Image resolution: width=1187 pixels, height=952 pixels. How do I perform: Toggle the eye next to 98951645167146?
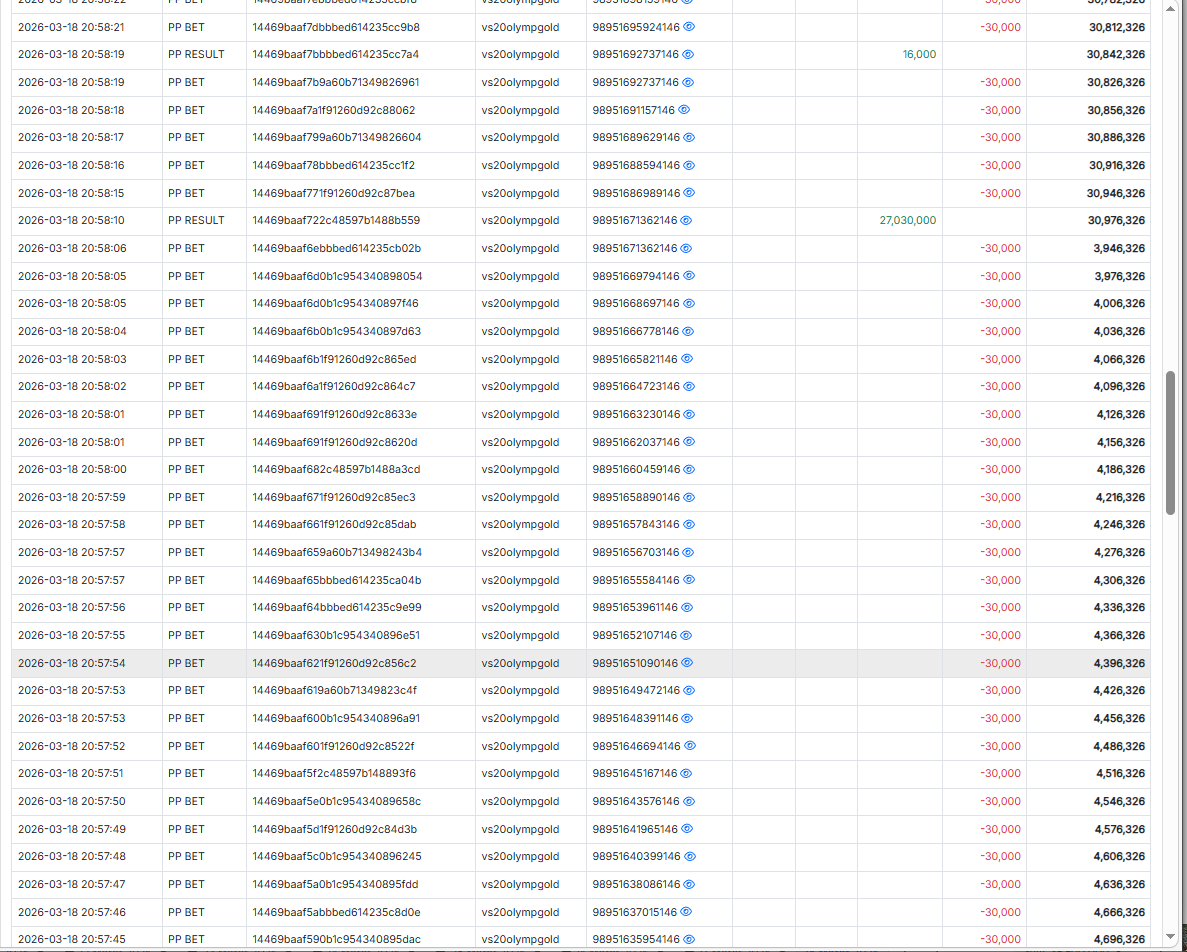[687, 773]
